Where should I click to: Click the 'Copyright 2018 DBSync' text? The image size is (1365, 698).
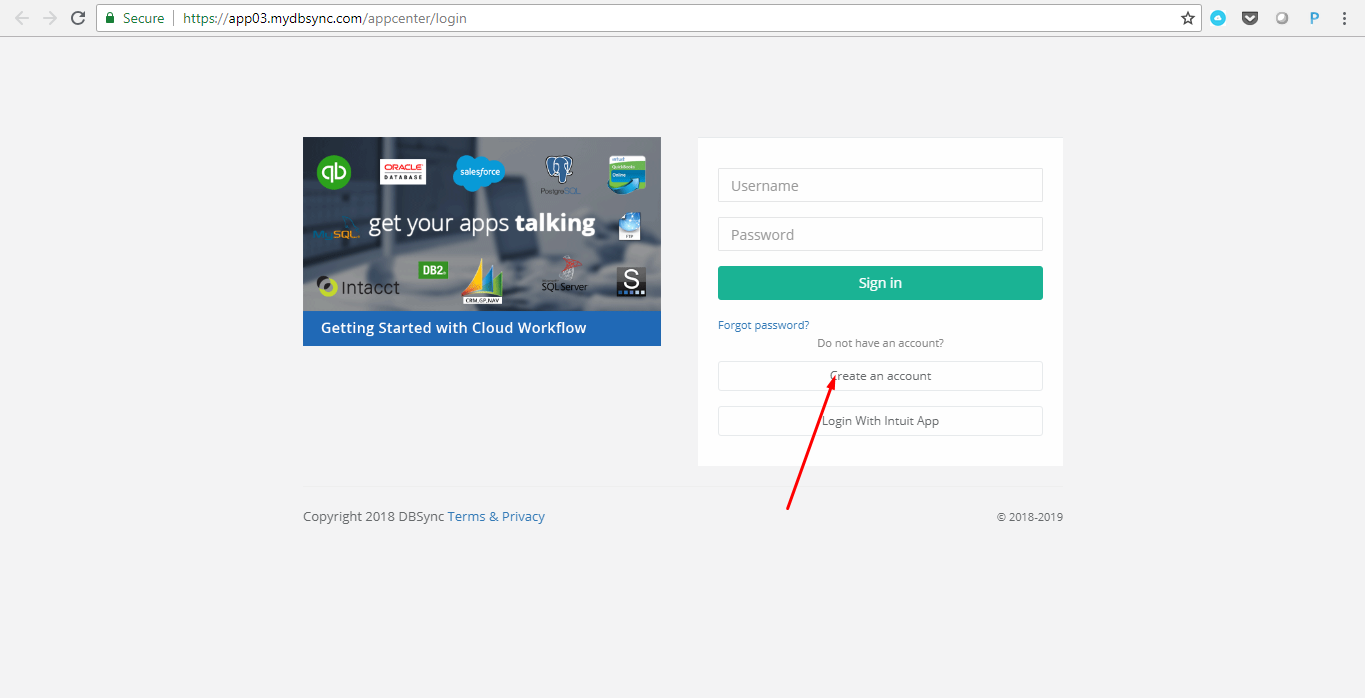coord(373,517)
